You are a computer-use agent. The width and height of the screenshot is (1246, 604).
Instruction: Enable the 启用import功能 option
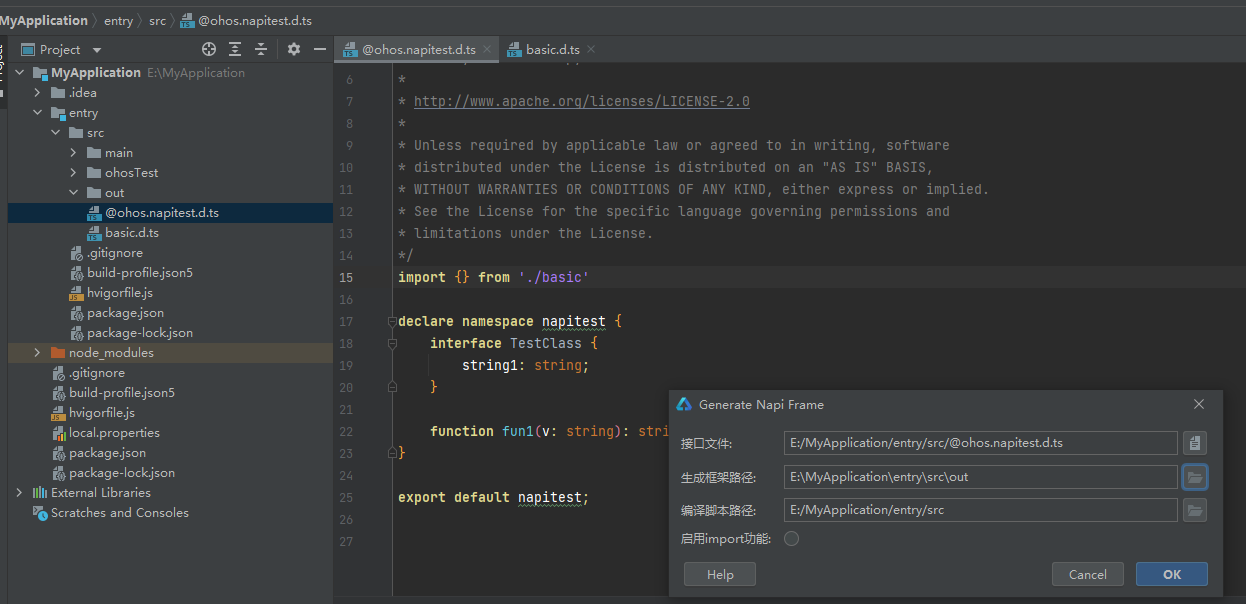point(791,539)
